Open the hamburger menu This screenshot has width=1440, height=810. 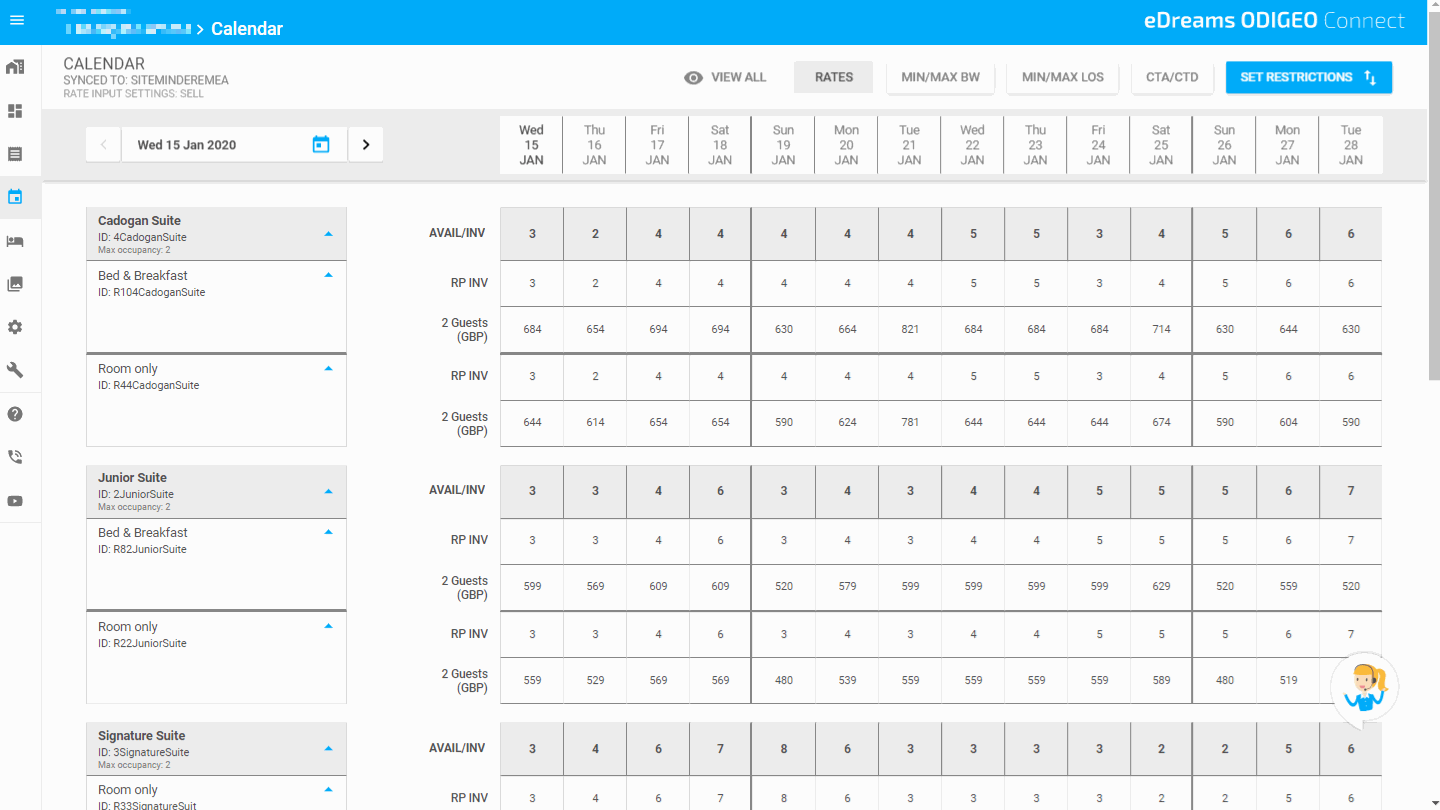[16, 20]
